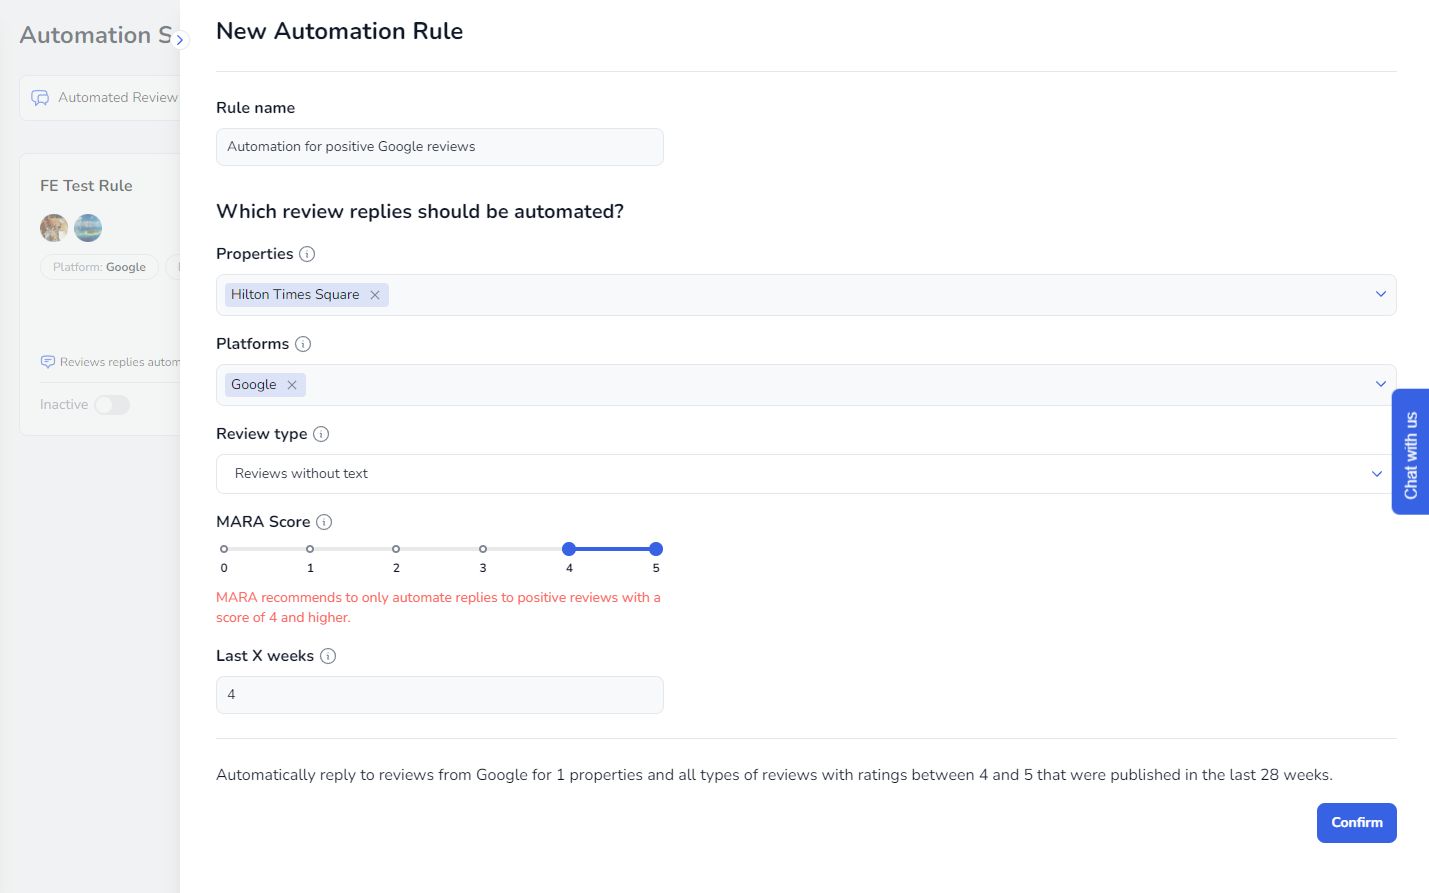The width and height of the screenshot is (1429, 893).
Task: Click the Review type info icon
Action: click(321, 434)
